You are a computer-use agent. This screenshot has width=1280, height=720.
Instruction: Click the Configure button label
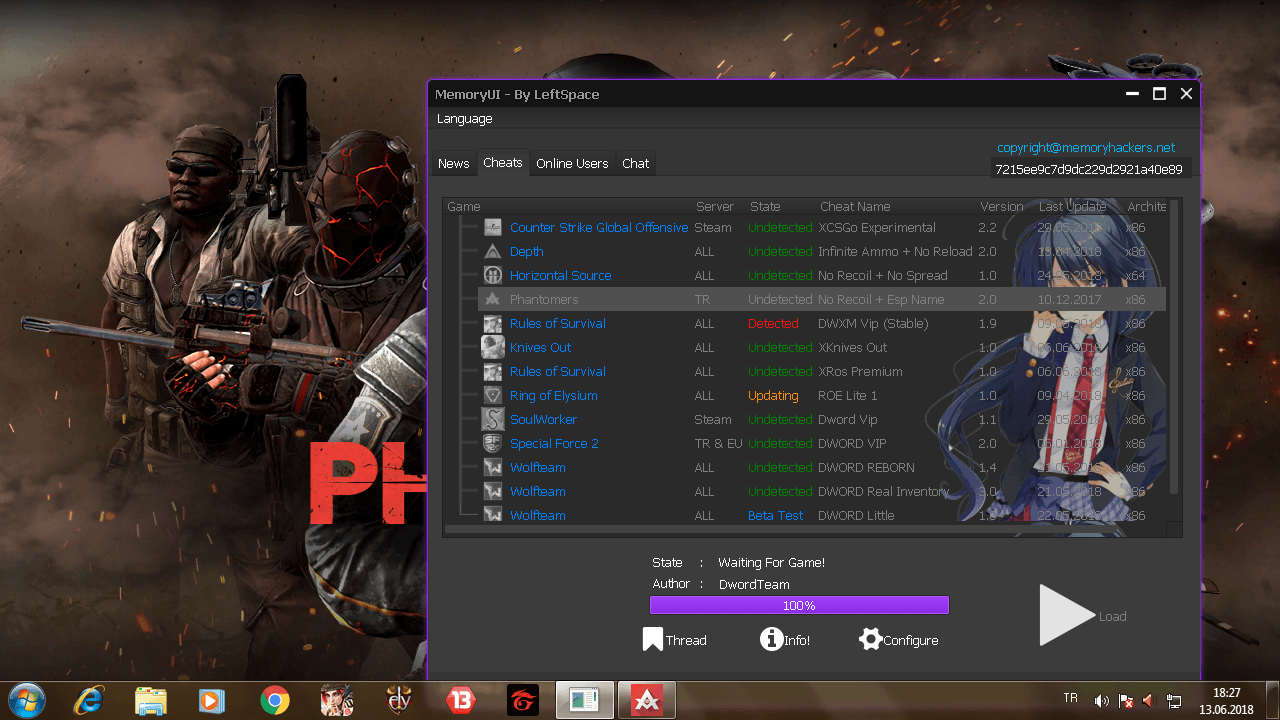coord(911,640)
